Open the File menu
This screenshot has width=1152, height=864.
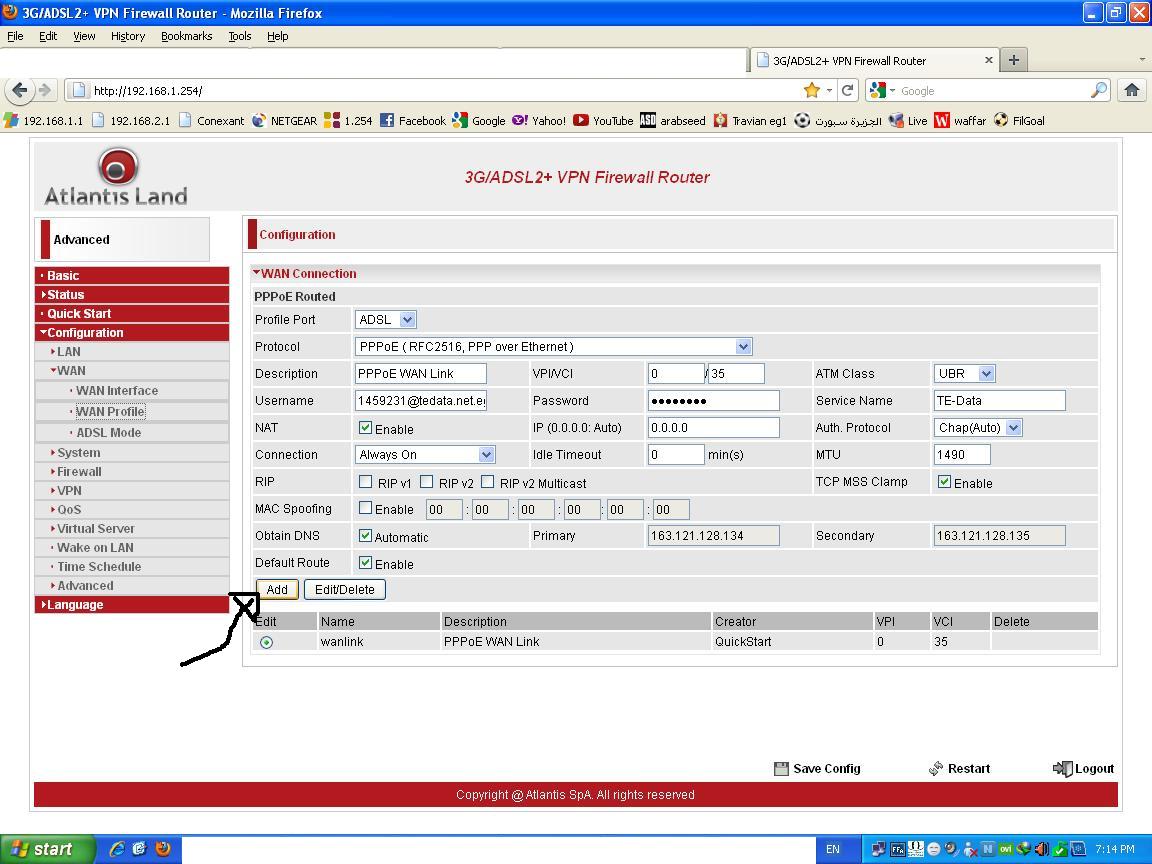(15, 36)
